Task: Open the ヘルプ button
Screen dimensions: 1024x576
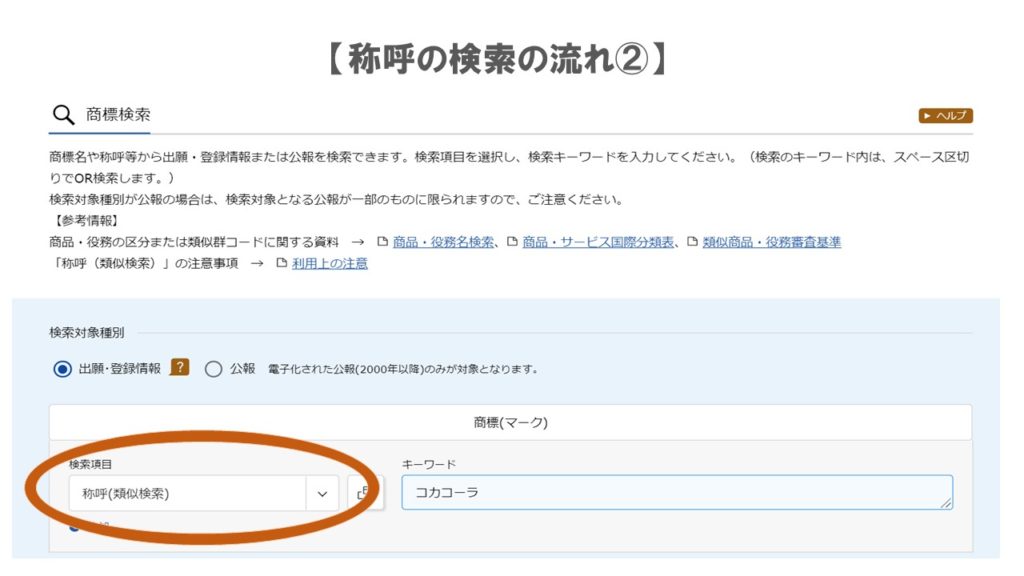Action: (945, 116)
